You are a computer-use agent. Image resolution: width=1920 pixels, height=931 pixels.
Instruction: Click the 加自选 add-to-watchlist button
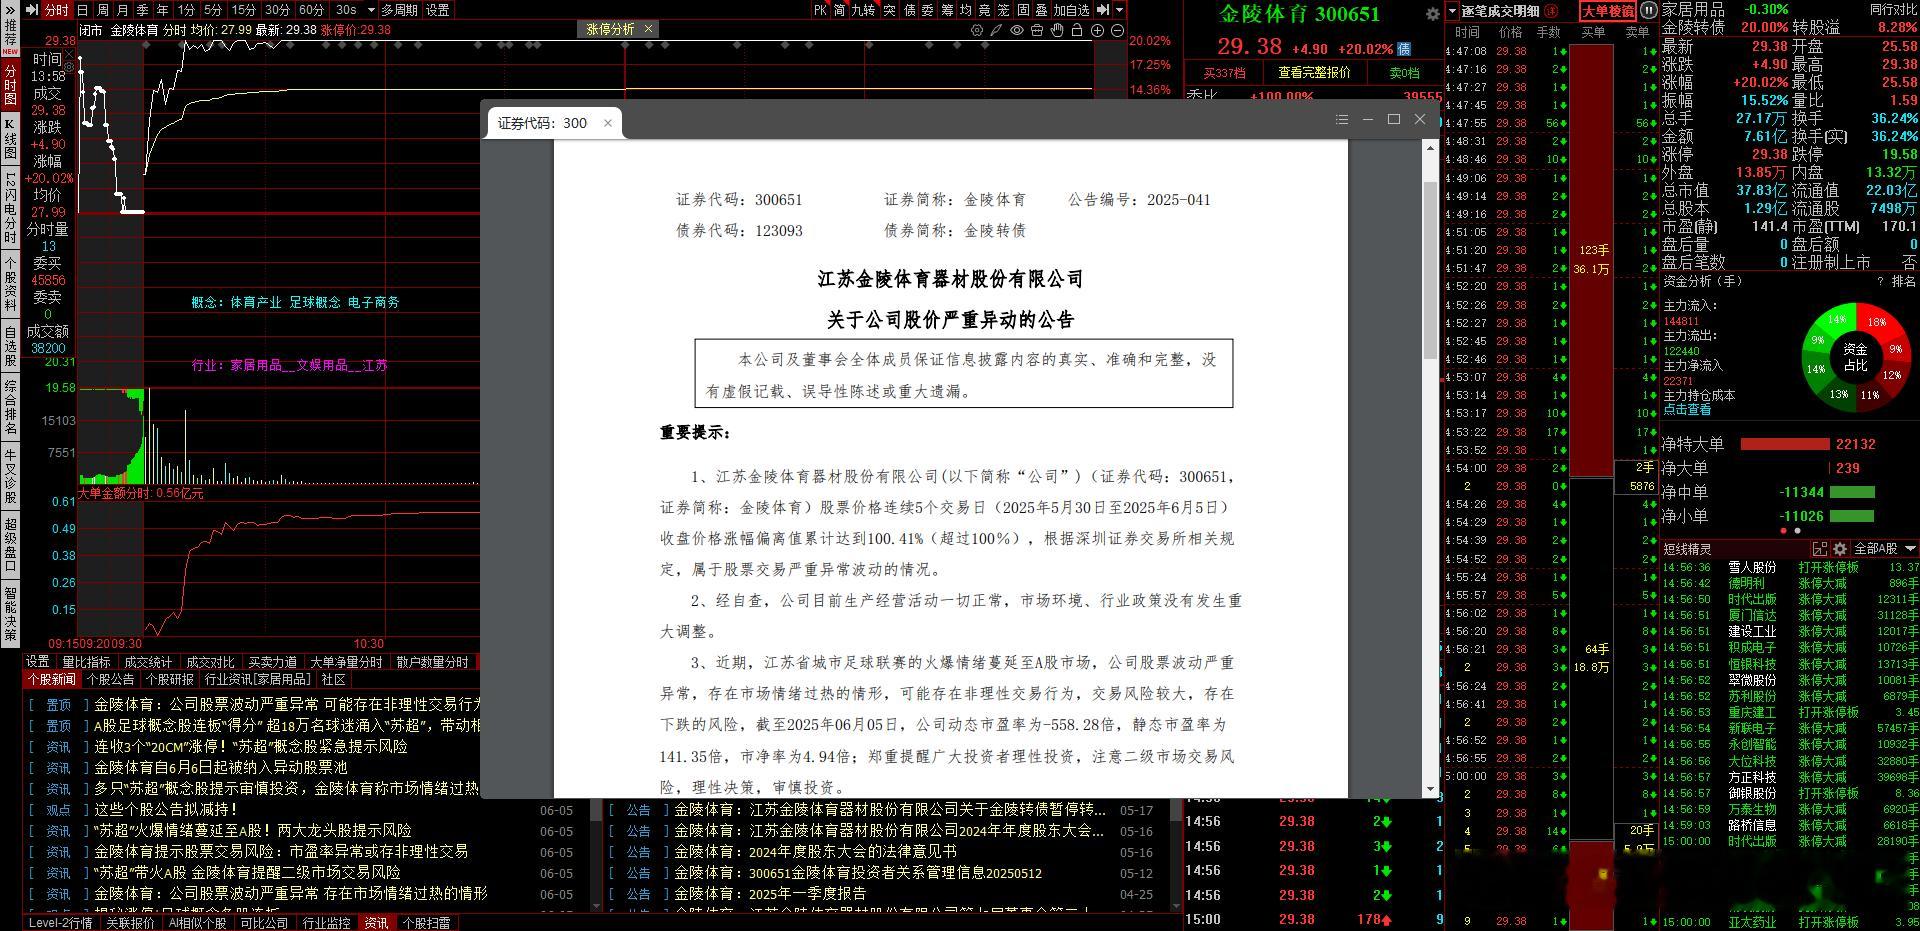click(1072, 10)
